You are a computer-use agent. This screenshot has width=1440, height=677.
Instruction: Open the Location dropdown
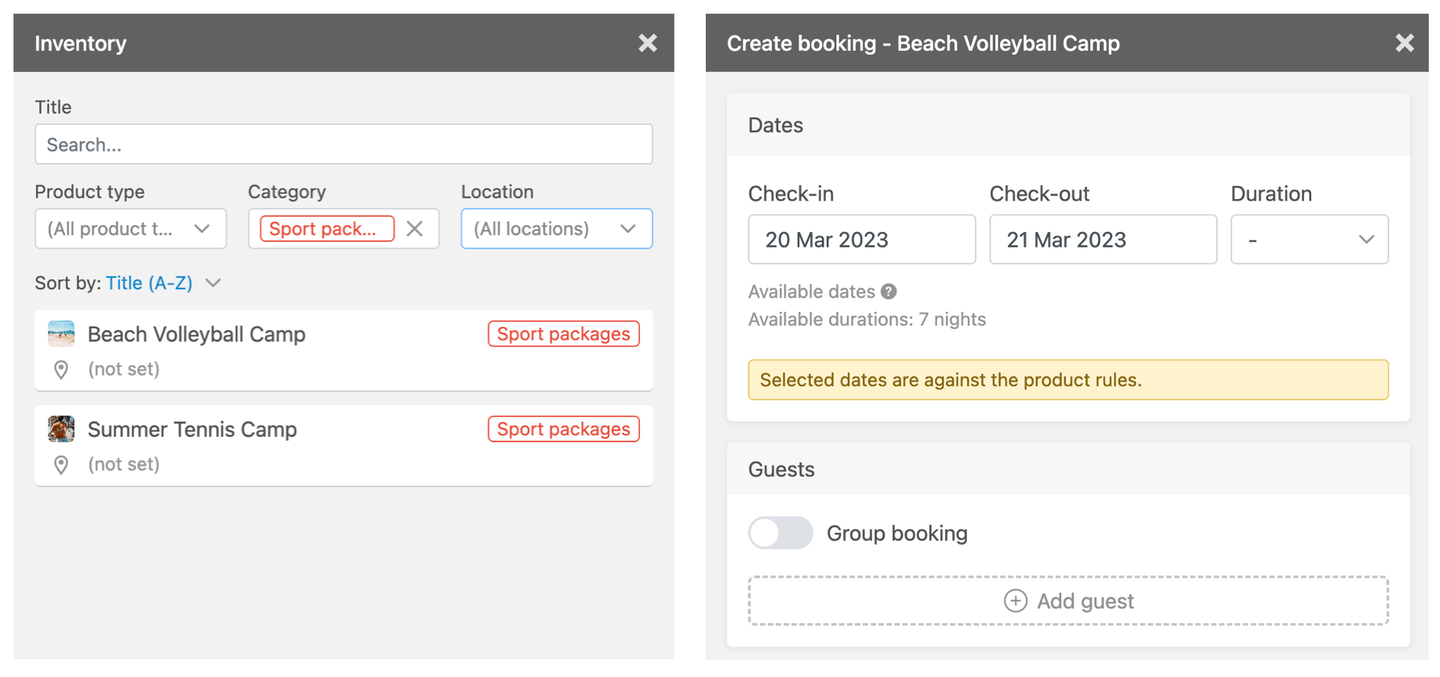click(557, 229)
